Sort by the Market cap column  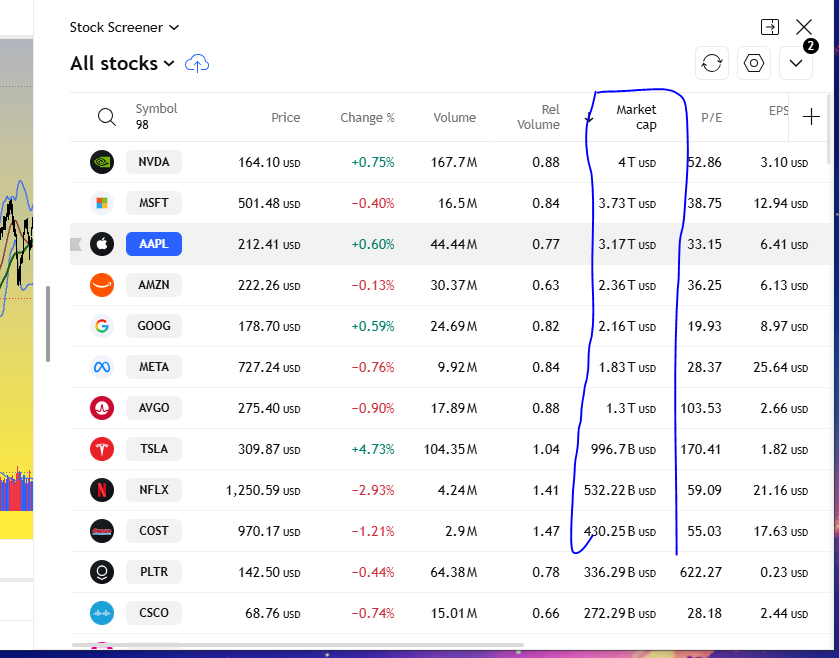coord(636,117)
